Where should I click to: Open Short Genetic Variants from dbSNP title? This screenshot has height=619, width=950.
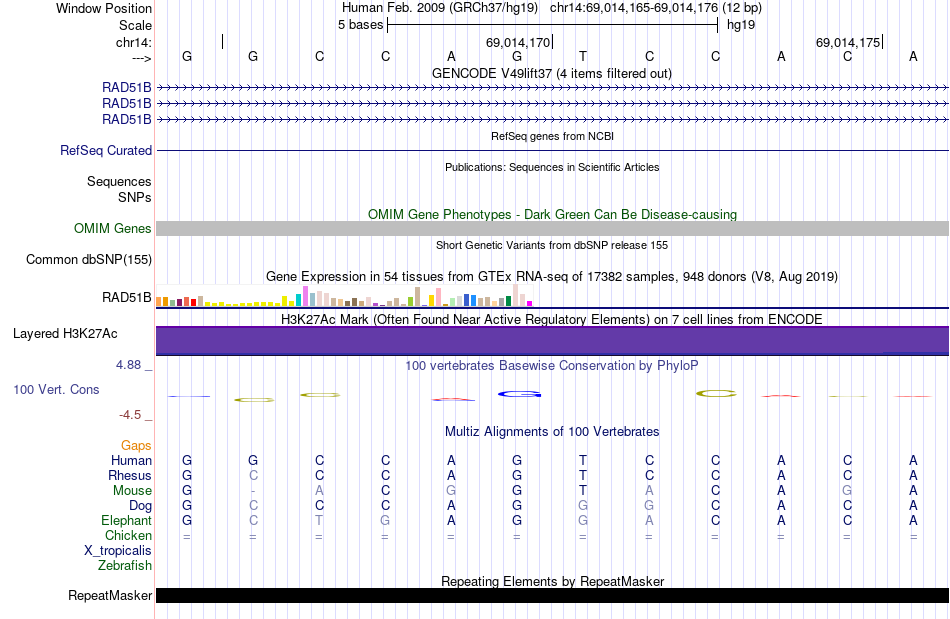[552, 245]
